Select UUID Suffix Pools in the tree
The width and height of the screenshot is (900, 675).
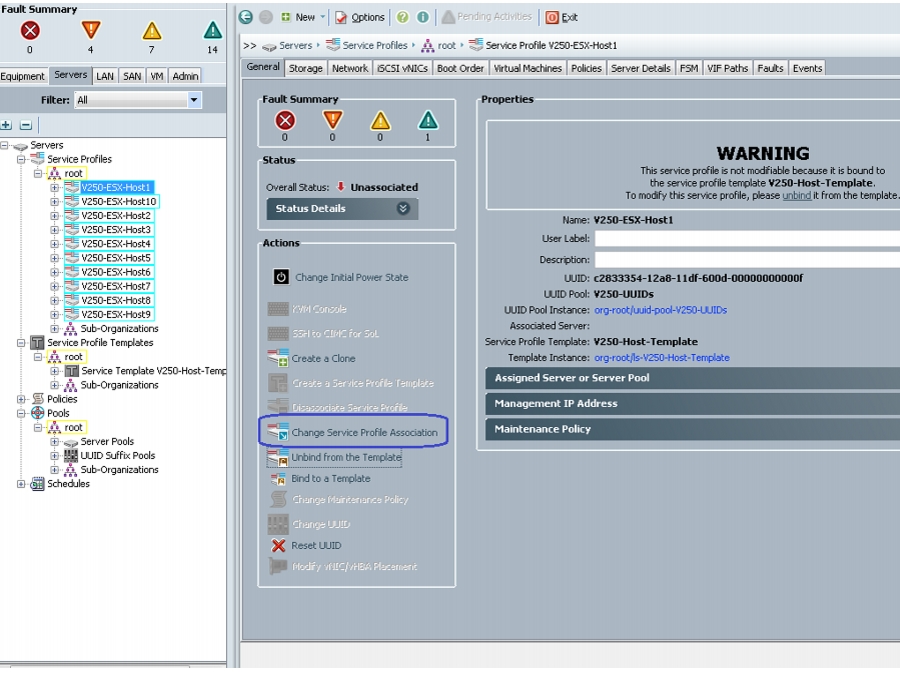click(x=118, y=456)
